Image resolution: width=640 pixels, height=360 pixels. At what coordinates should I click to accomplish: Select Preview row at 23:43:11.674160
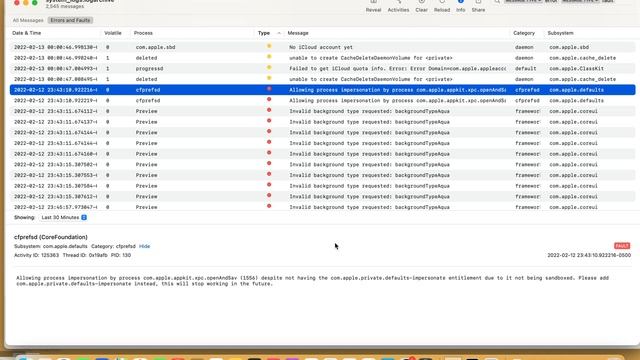point(322,154)
